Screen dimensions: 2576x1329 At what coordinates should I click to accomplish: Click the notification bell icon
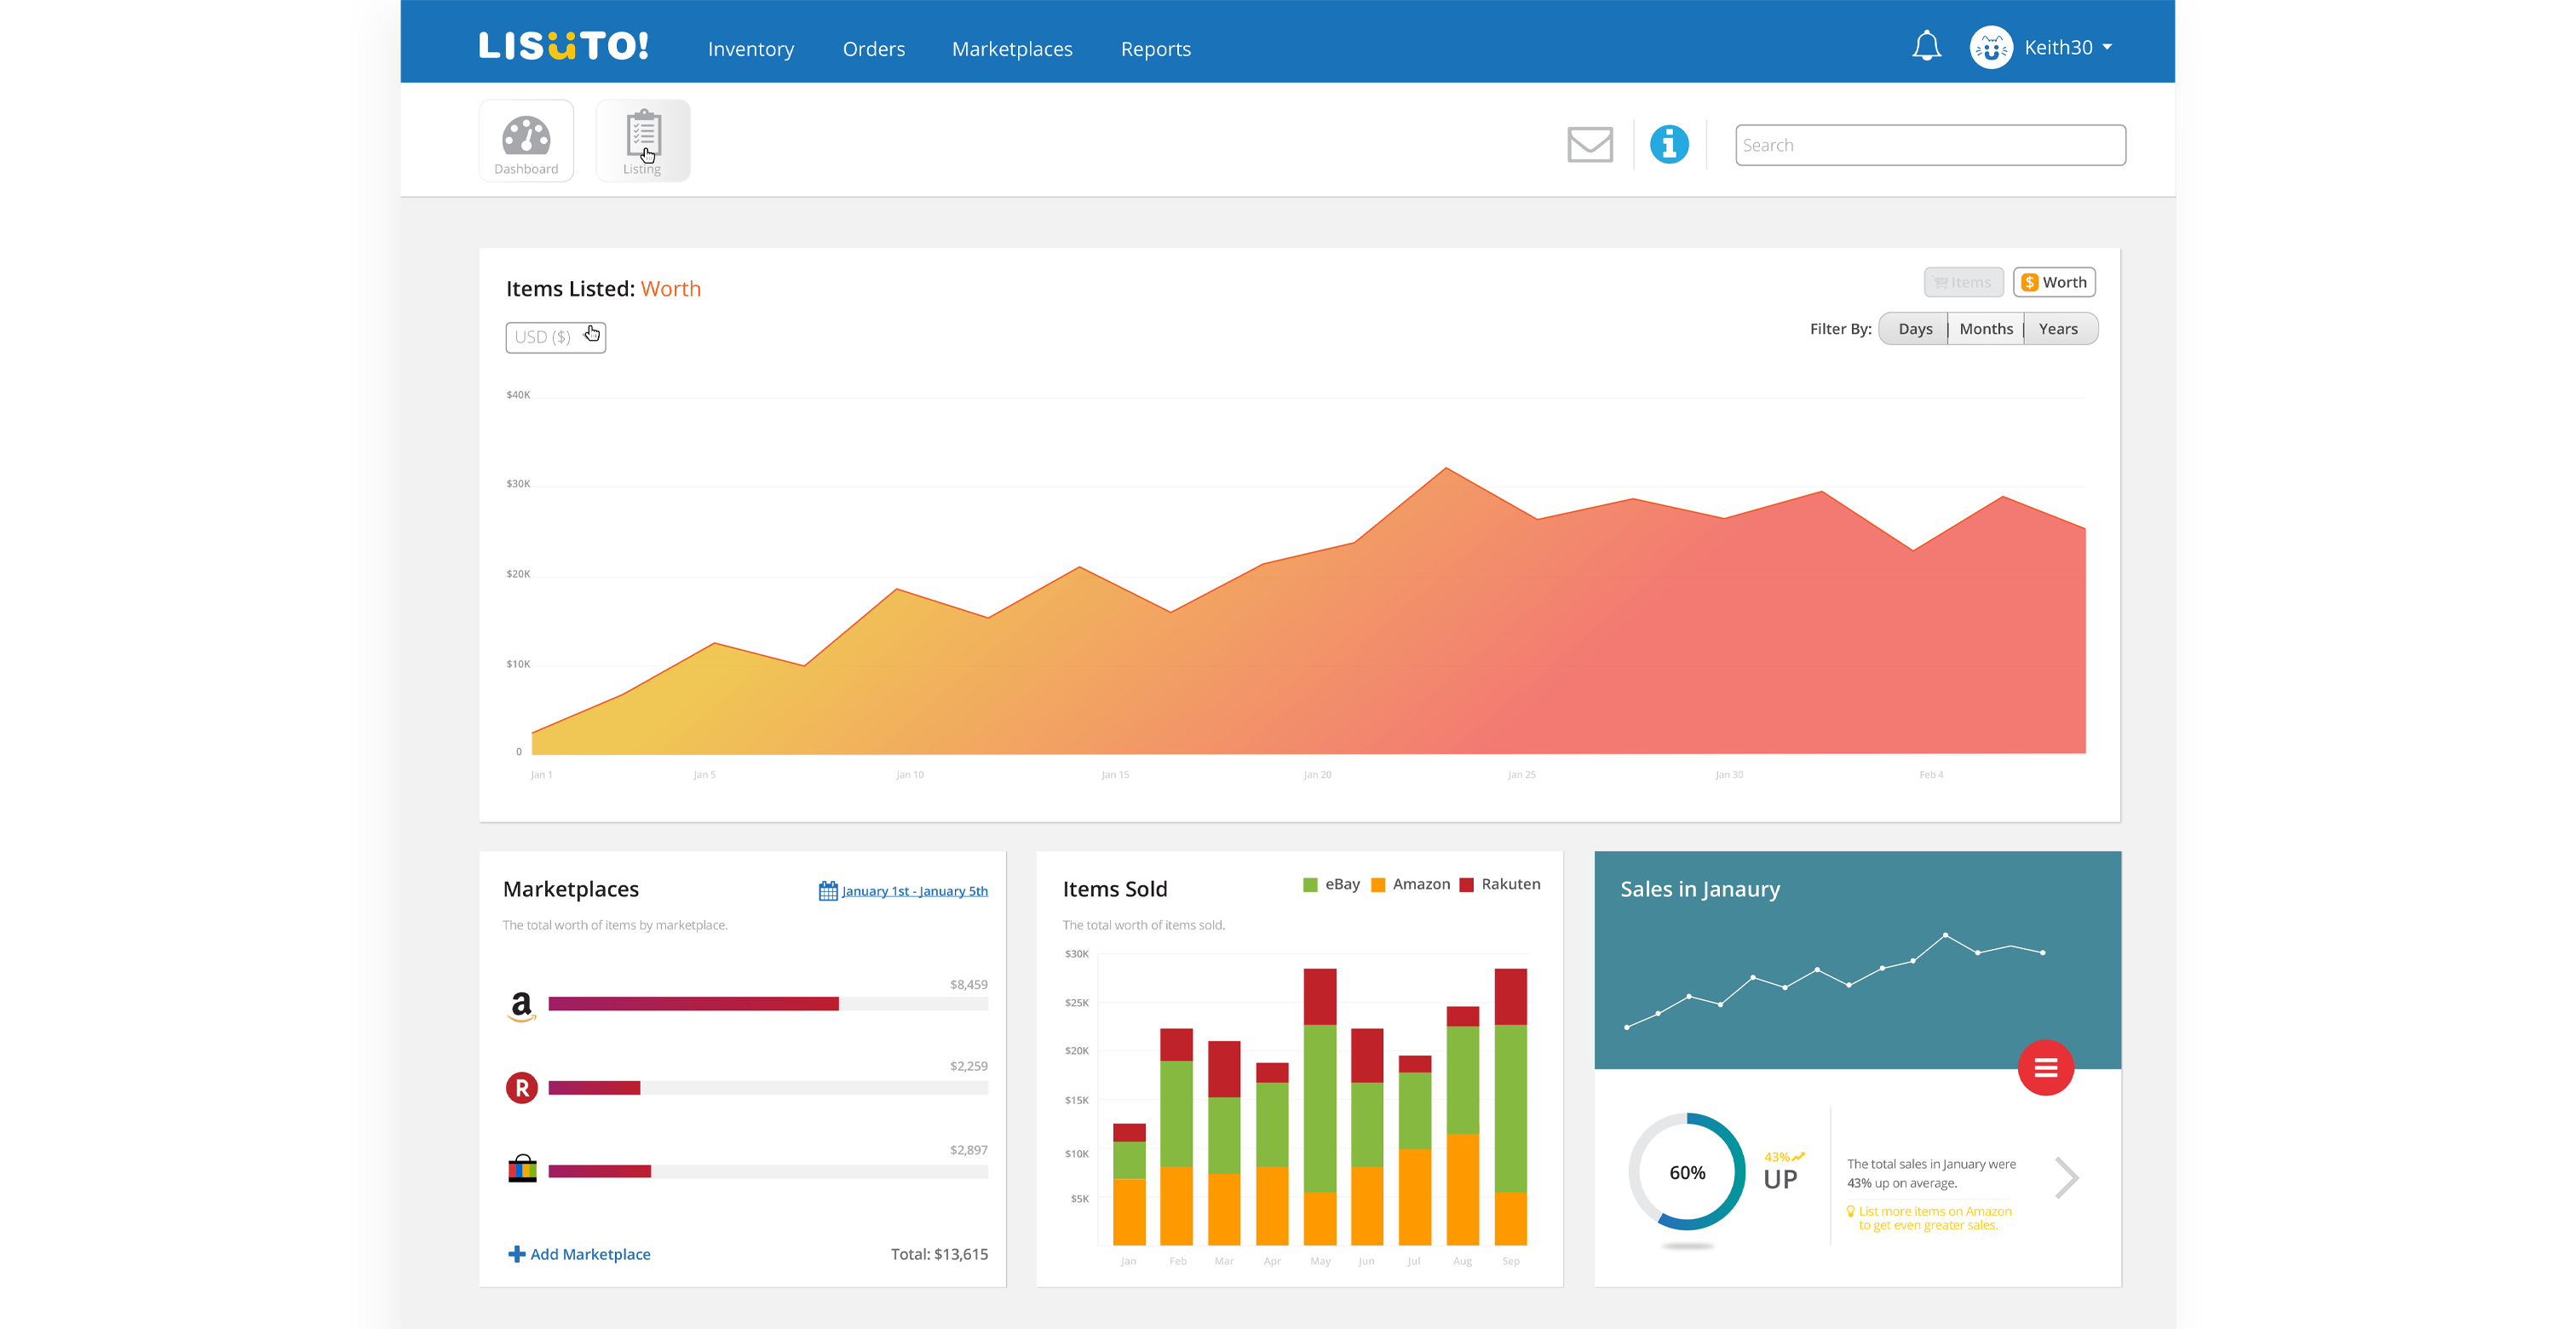1926,47
